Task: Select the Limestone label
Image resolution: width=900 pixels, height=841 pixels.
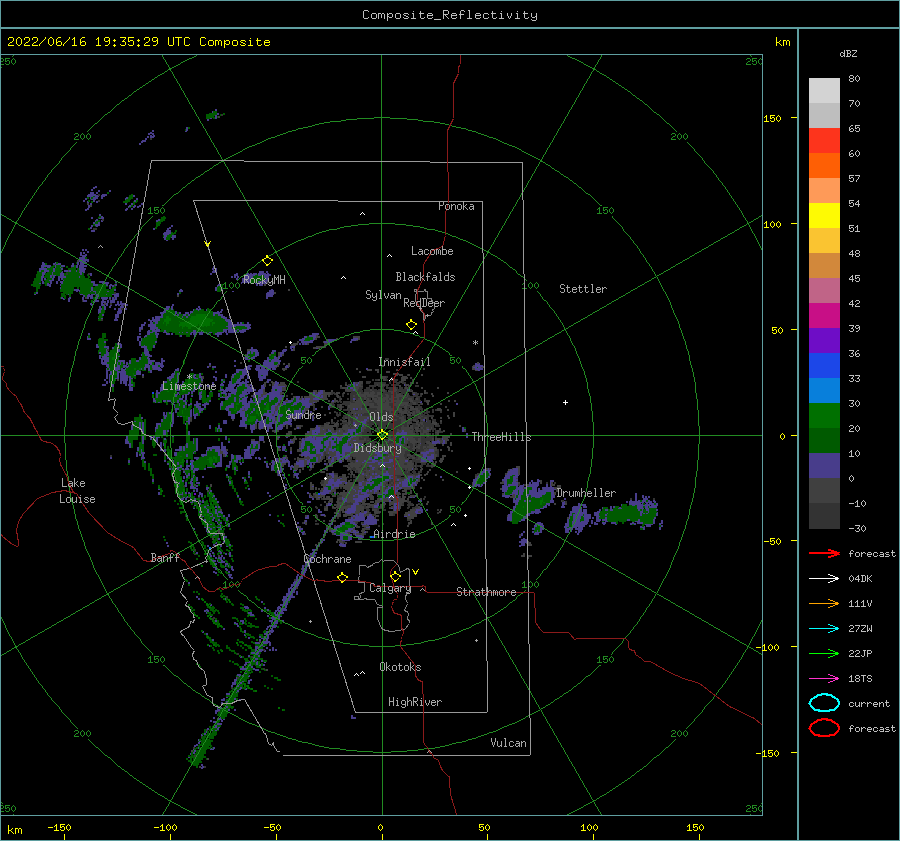Action: click(x=189, y=386)
